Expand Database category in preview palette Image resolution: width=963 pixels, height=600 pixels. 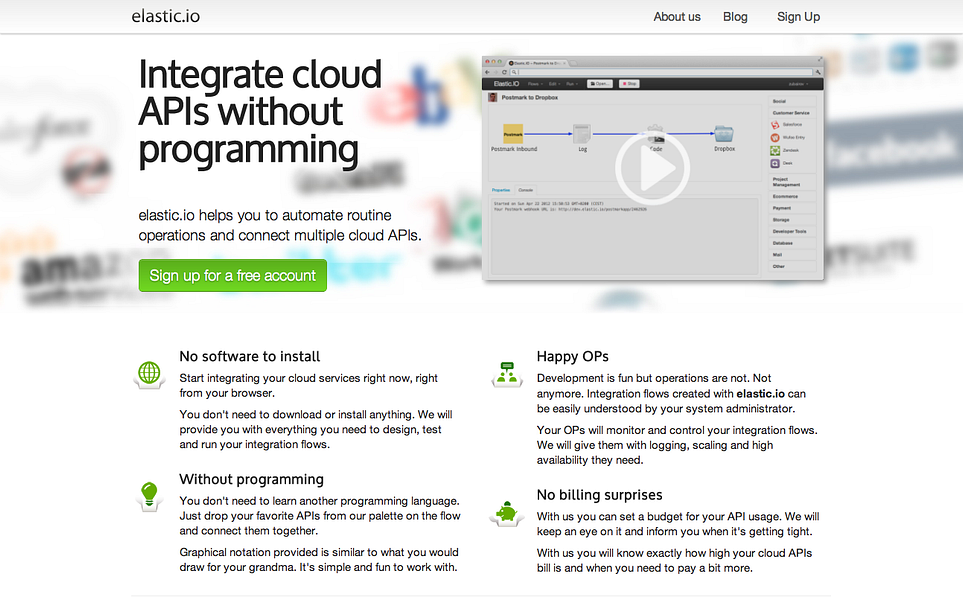coord(792,243)
